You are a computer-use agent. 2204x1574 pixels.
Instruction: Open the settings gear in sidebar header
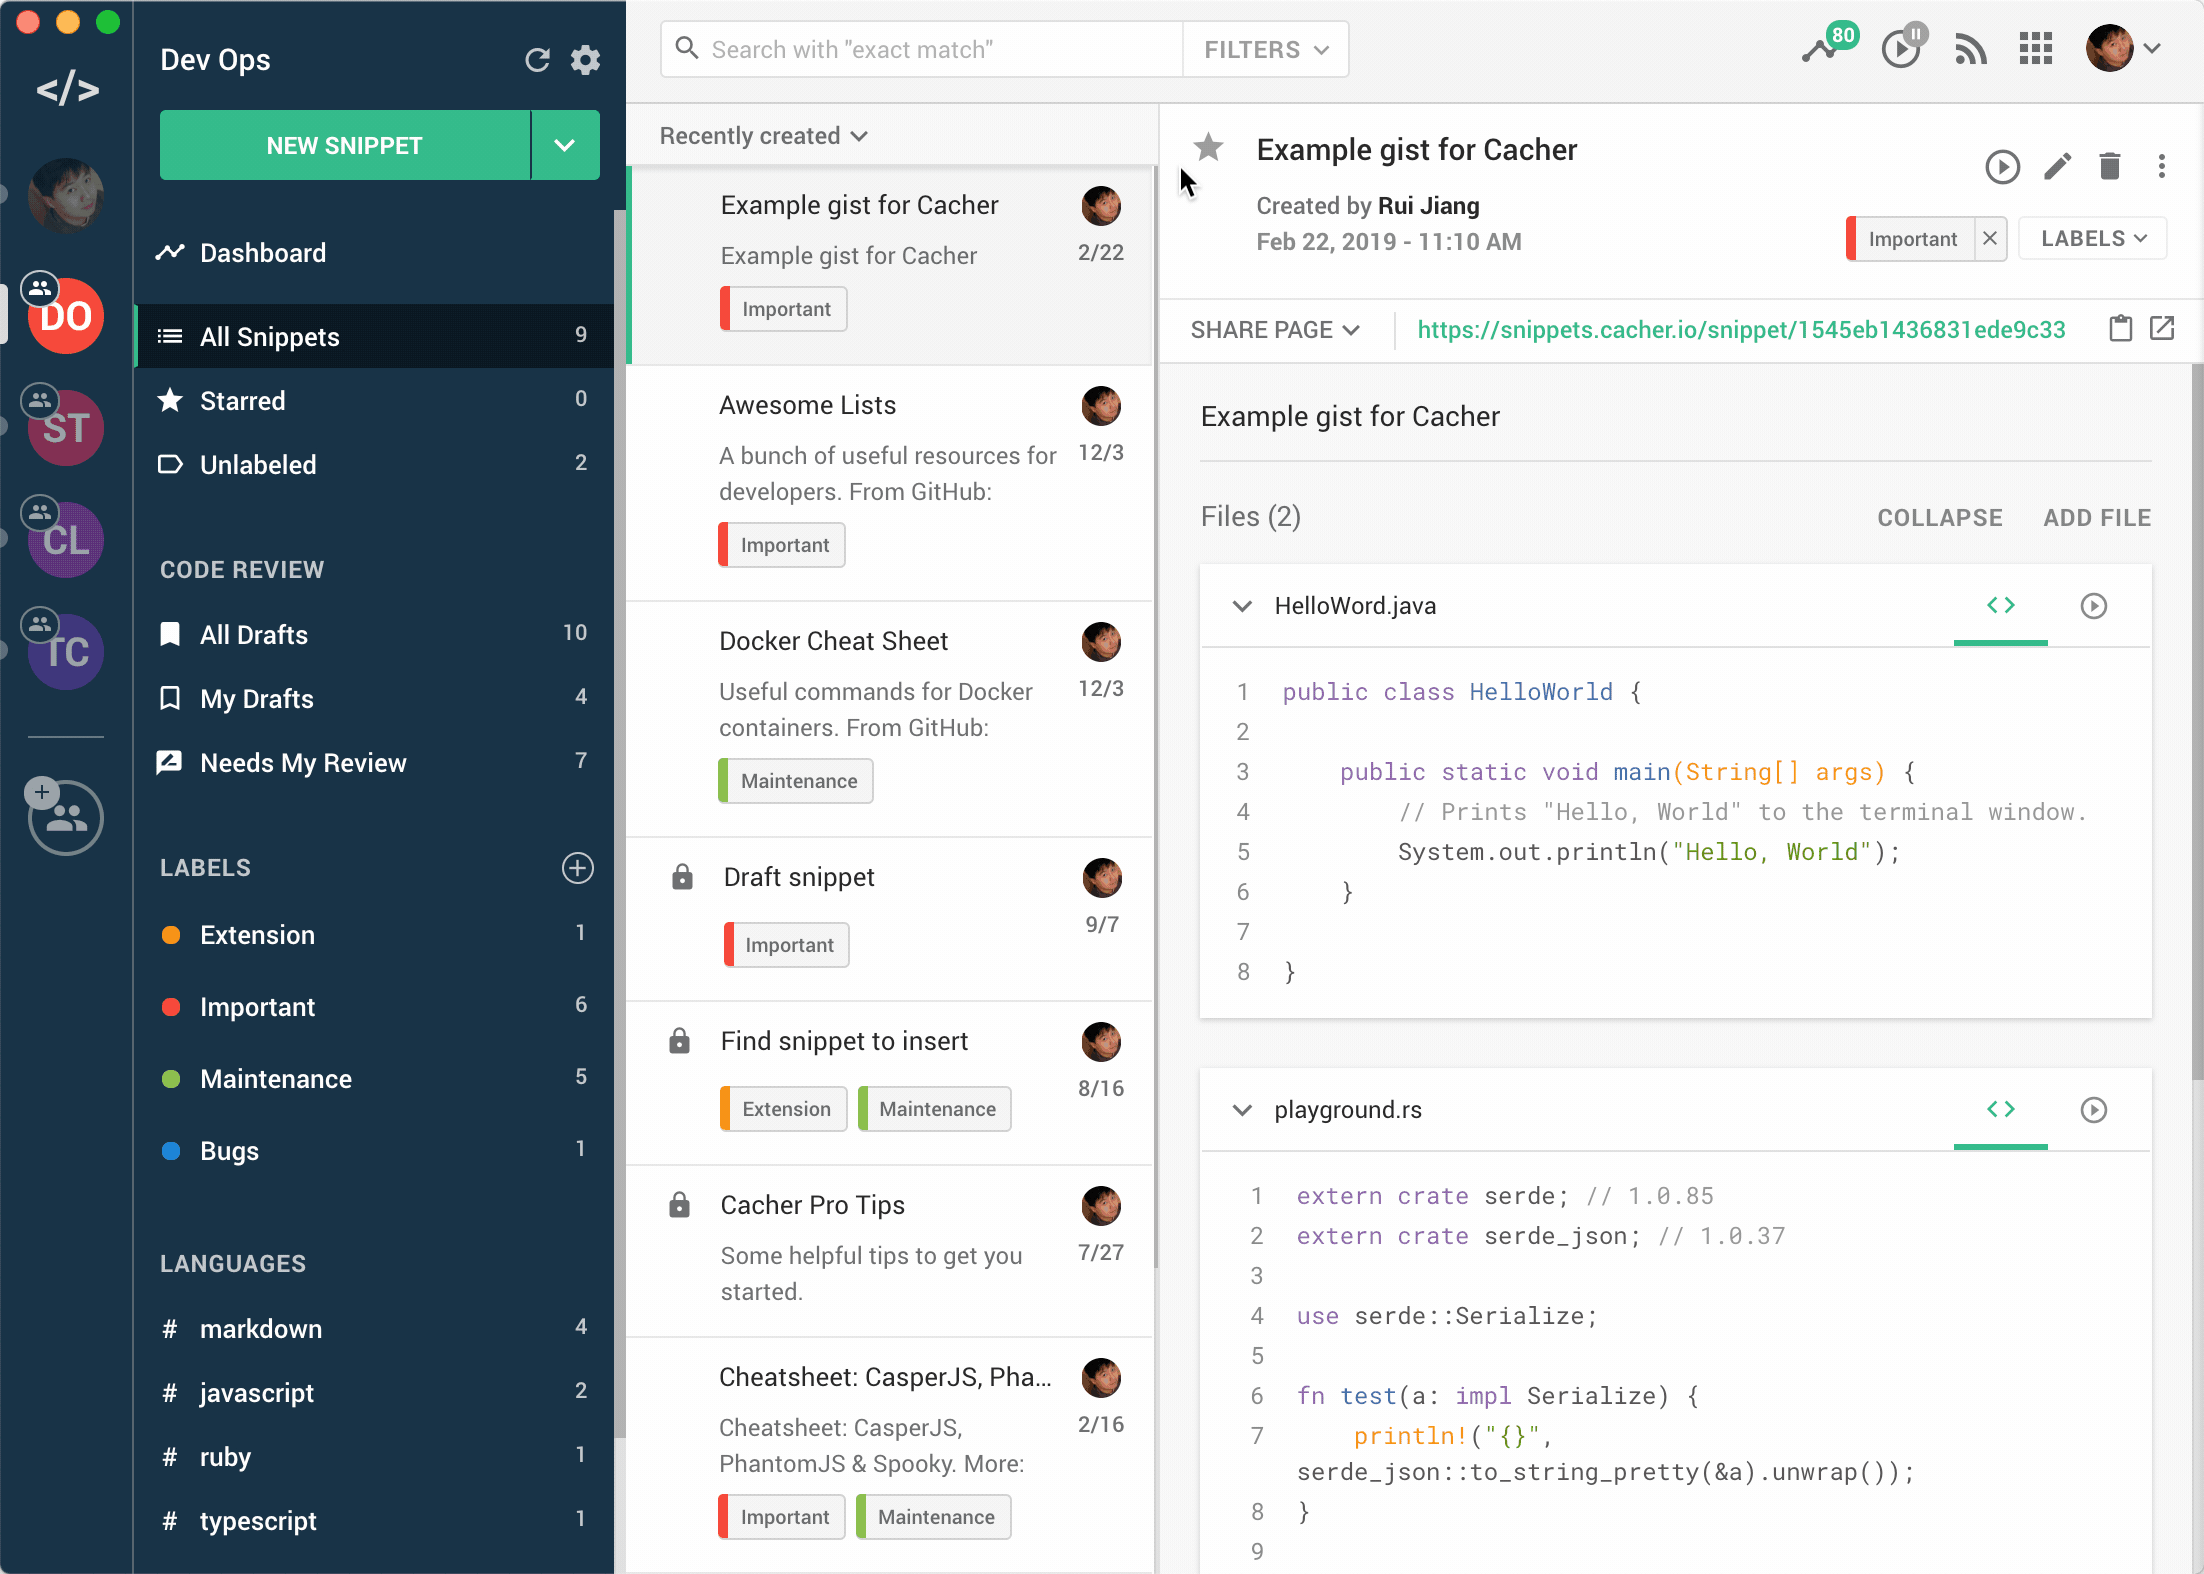[585, 60]
